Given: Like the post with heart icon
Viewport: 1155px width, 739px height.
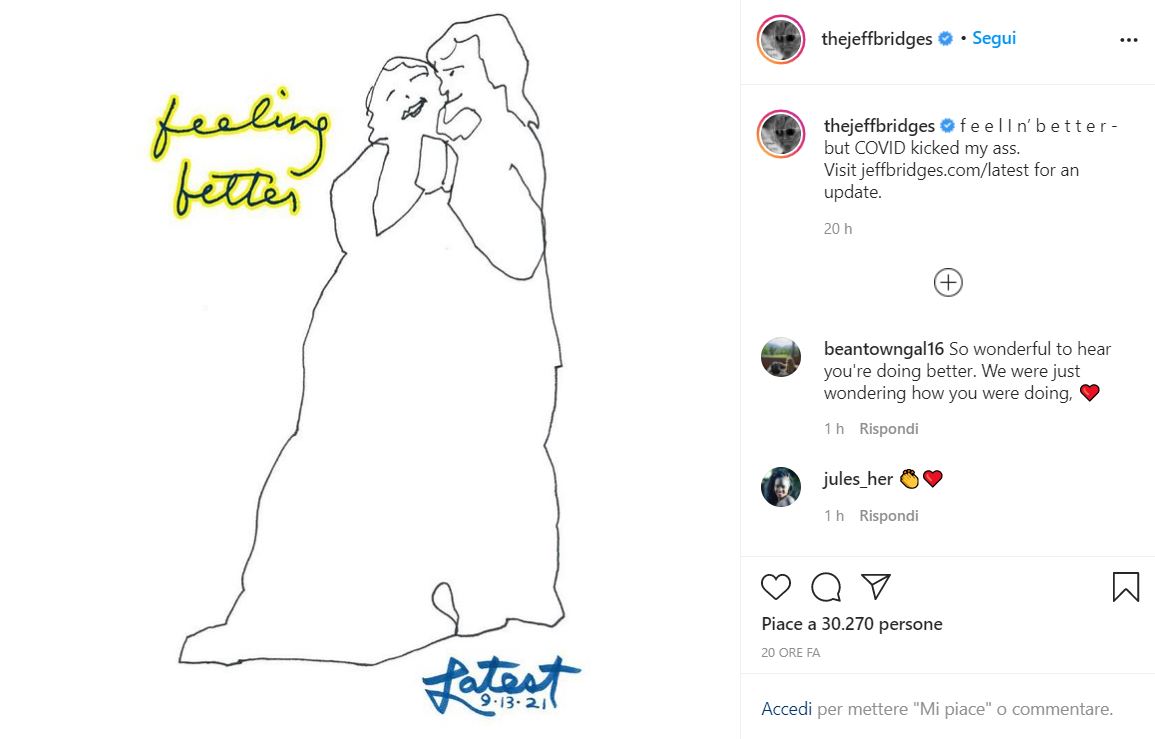Looking at the screenshot, I should click(776, 586).
